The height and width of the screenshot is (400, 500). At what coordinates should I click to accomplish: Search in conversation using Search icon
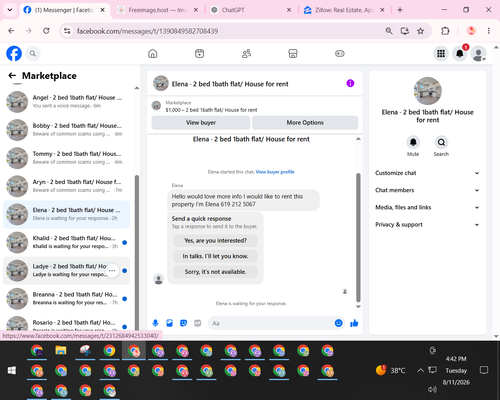pos(441,142)
